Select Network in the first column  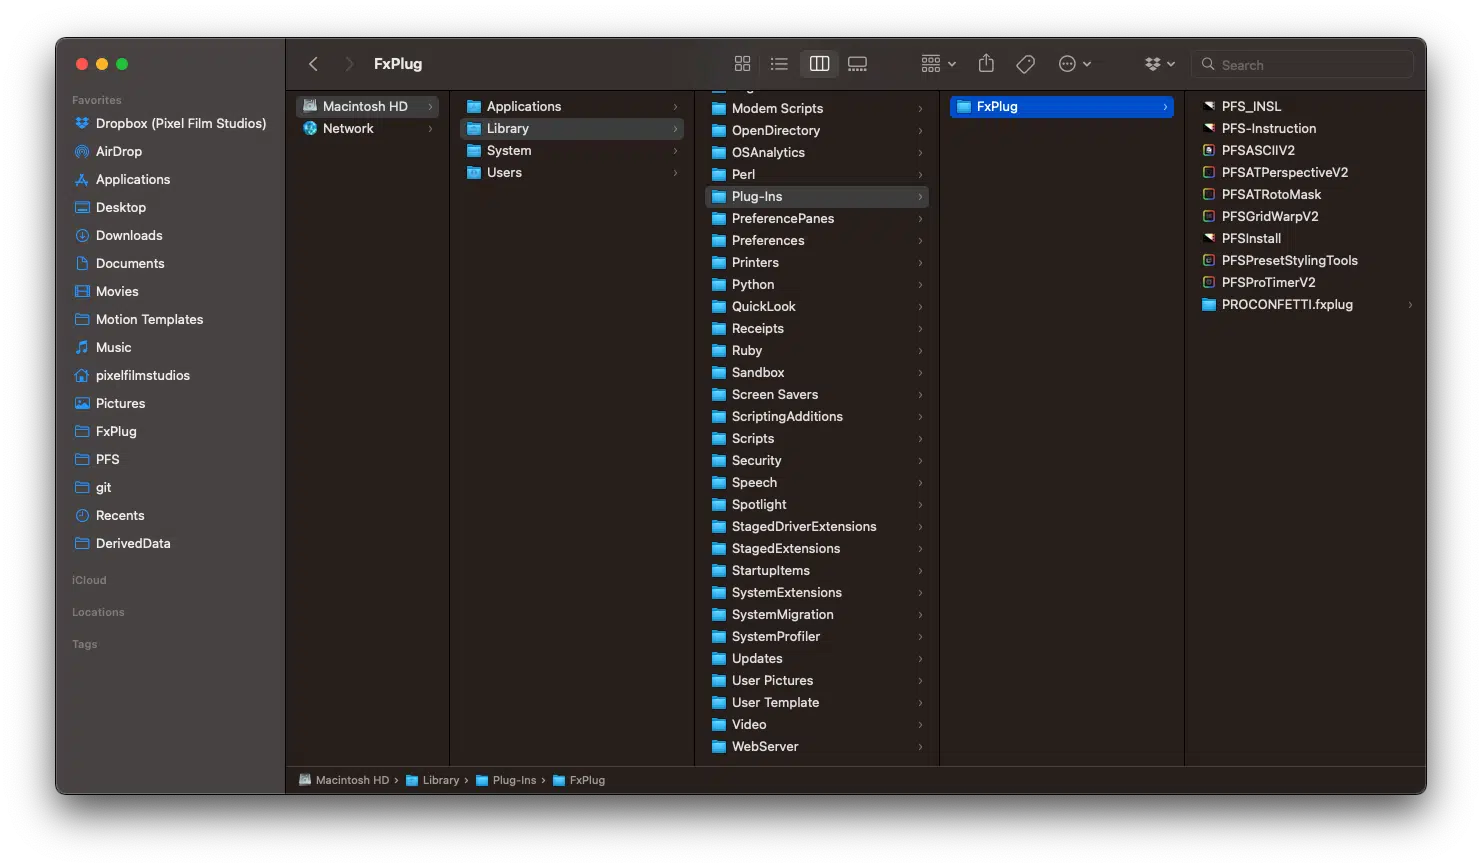[x=367, y=128]
